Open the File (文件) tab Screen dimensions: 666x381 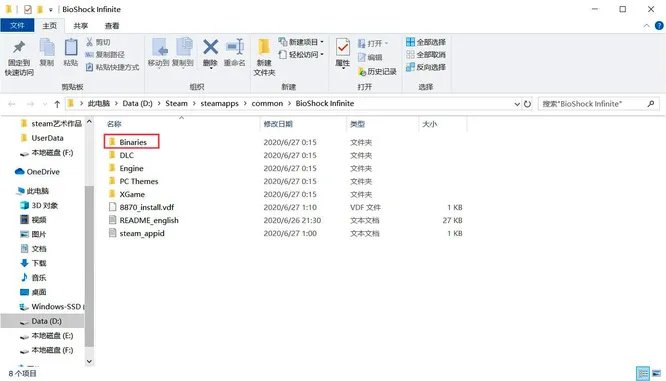tap(17, 25)
